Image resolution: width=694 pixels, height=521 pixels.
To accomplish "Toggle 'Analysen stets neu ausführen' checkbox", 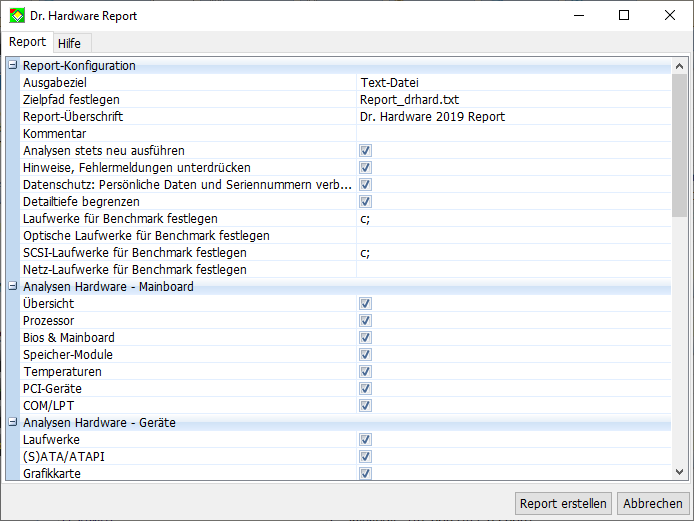I will pyautogui.click(x=366, y=151).
